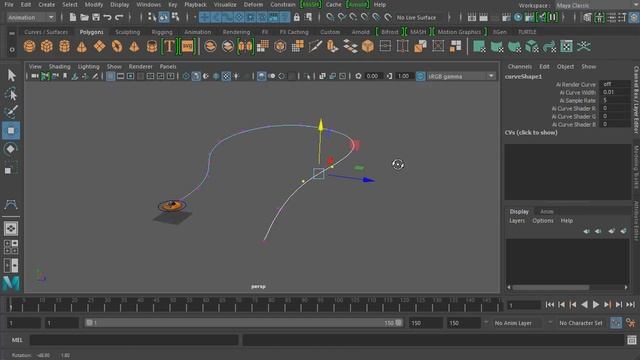Open the animation preferences icon
This screenshot has height=360, width=640.
point(631,323)
